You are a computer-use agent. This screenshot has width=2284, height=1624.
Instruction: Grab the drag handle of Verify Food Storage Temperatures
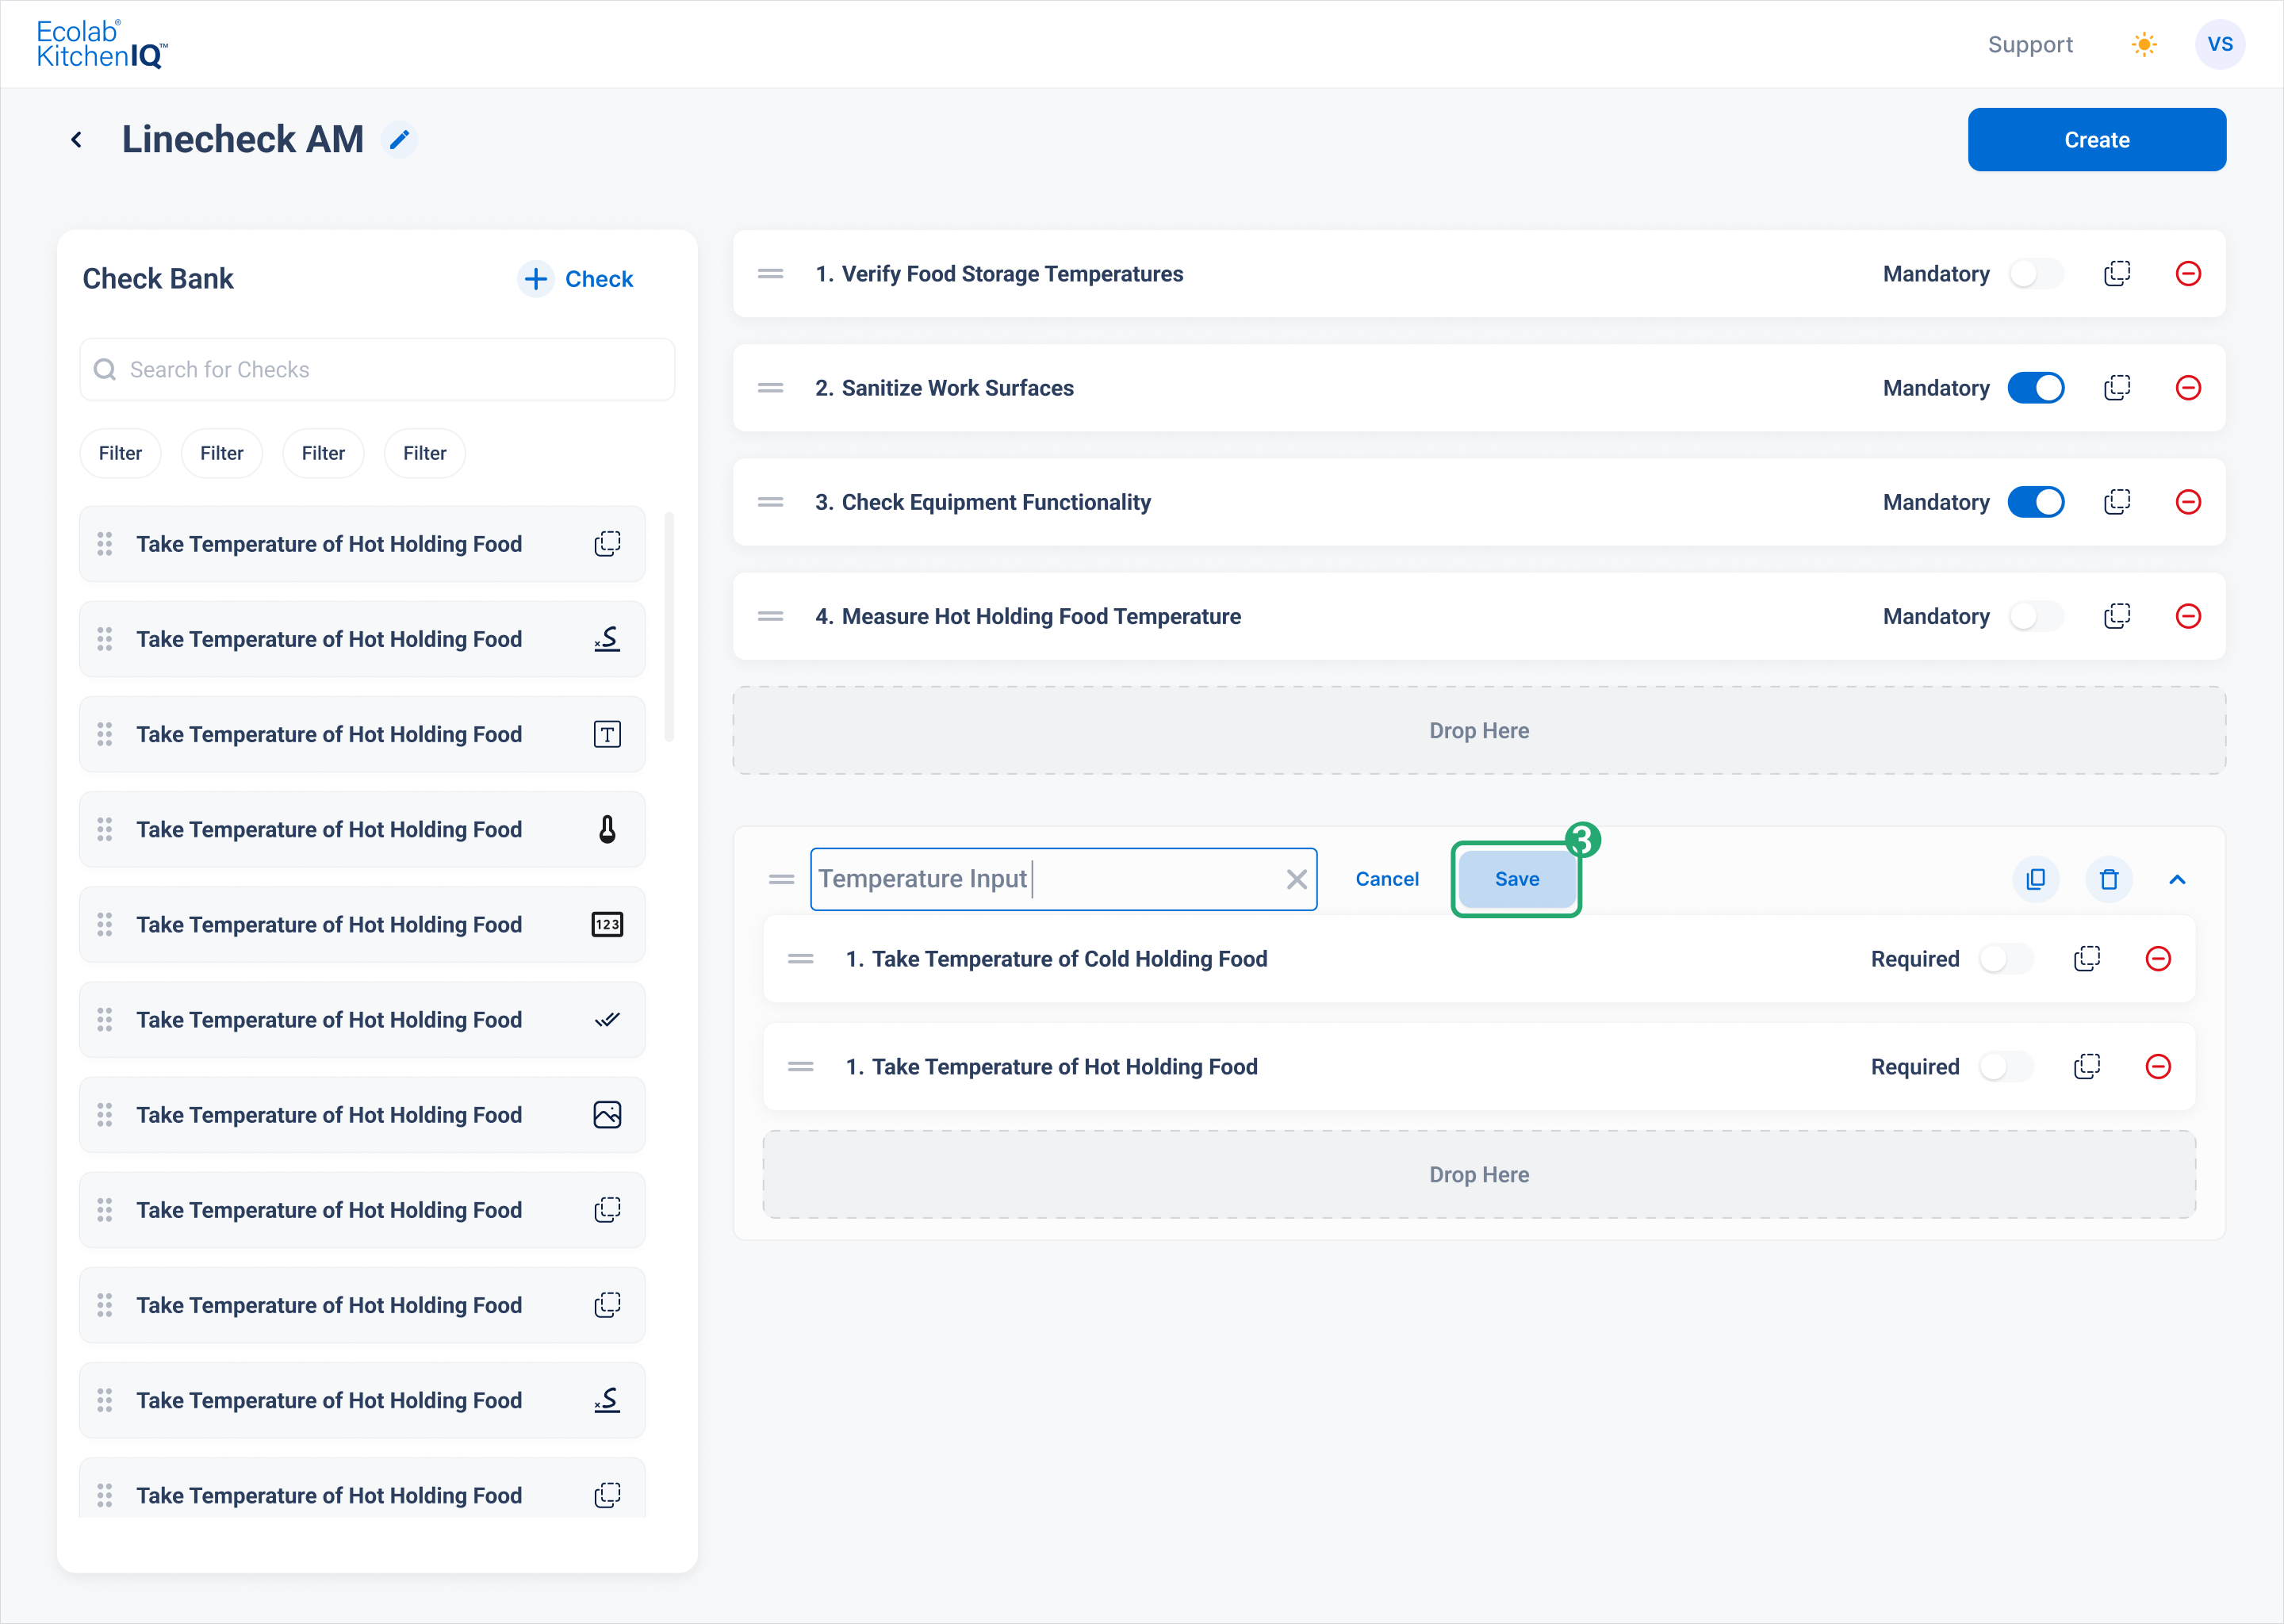[770, 274]
